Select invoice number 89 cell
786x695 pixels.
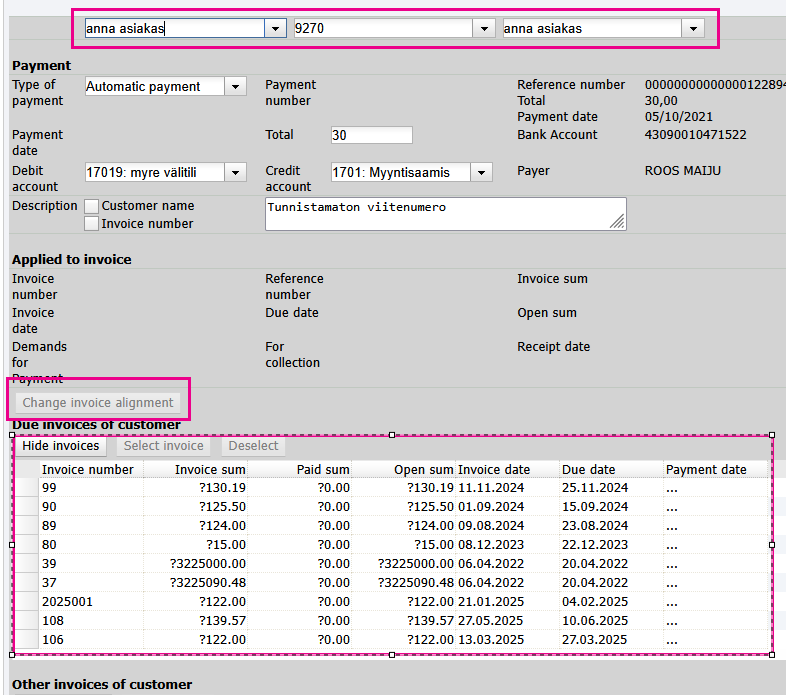click(91, 526)
